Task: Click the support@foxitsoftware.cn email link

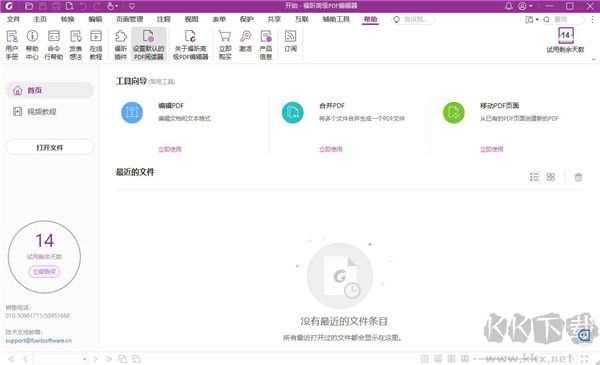Action: pyautogui.click(x=38, y=341)
